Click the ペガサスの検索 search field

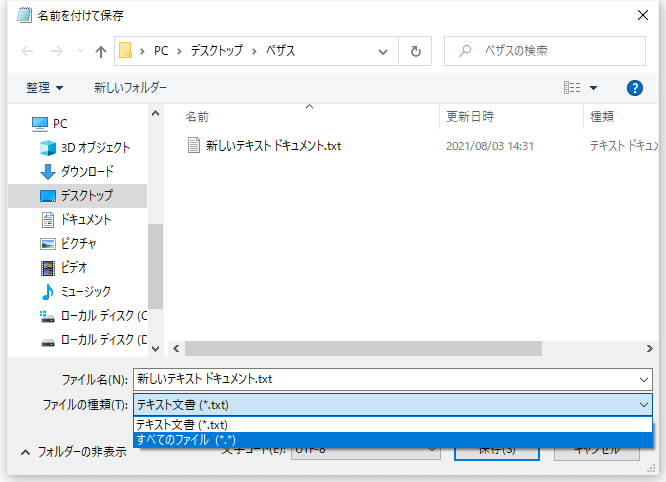545,51
